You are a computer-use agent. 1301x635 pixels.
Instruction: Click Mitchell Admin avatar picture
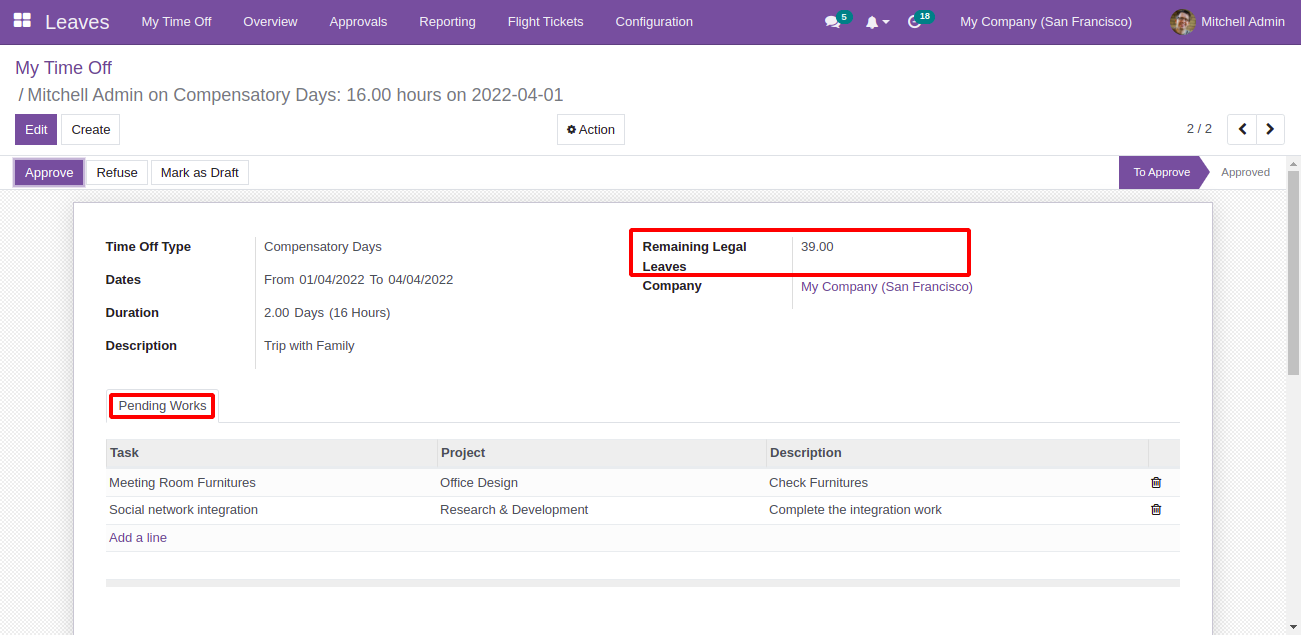click(x=1182, y=22)
